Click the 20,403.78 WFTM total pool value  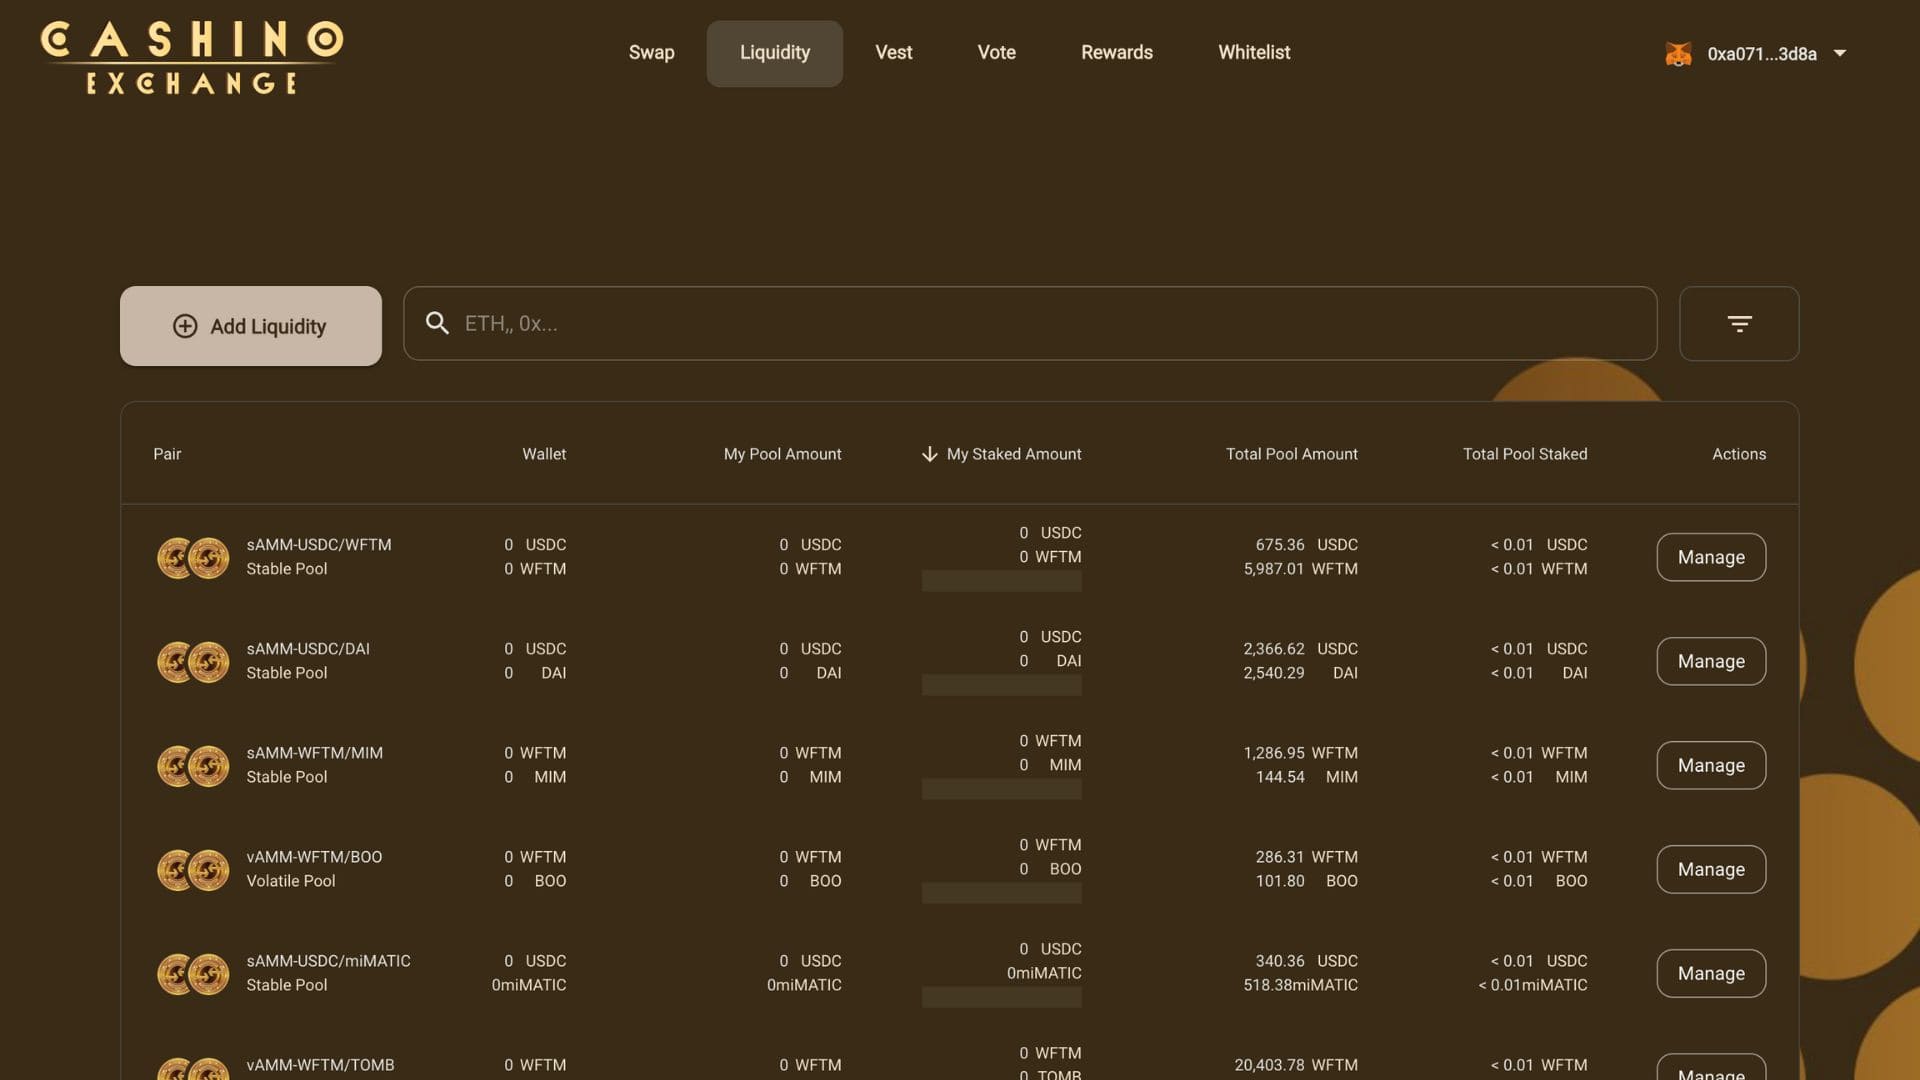1296,1065
